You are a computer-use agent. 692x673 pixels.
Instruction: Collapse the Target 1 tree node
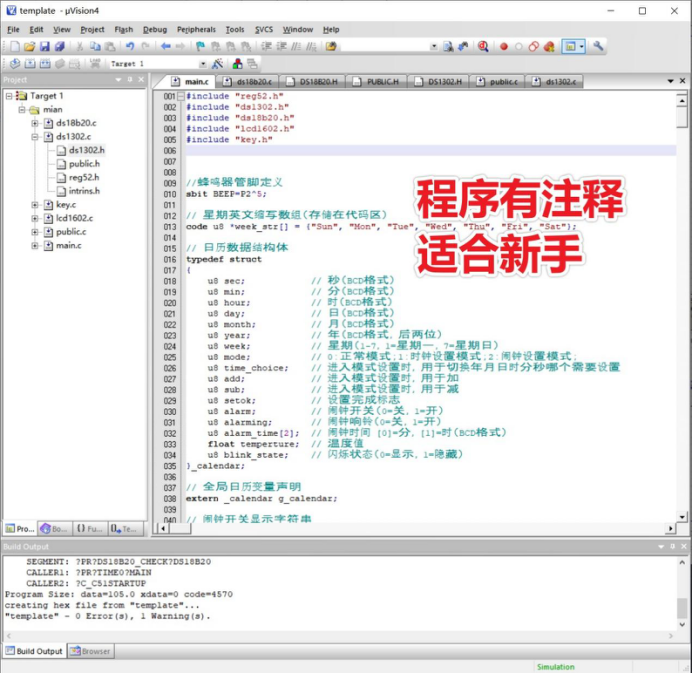9,96
